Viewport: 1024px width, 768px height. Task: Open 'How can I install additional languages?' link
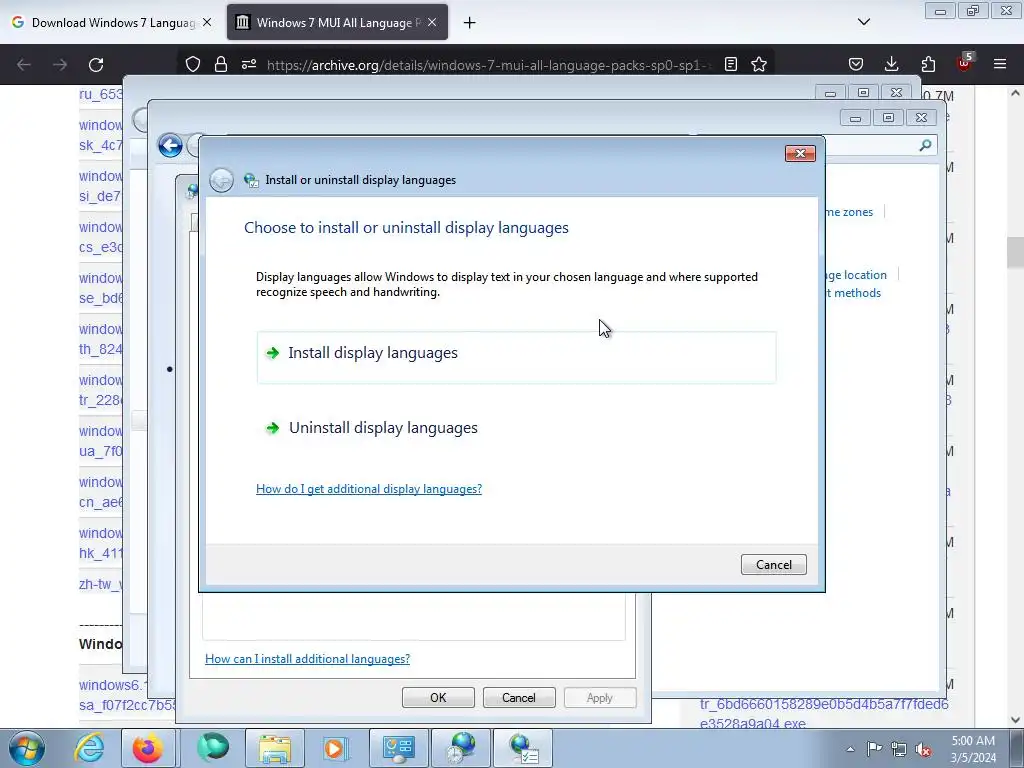308,658
